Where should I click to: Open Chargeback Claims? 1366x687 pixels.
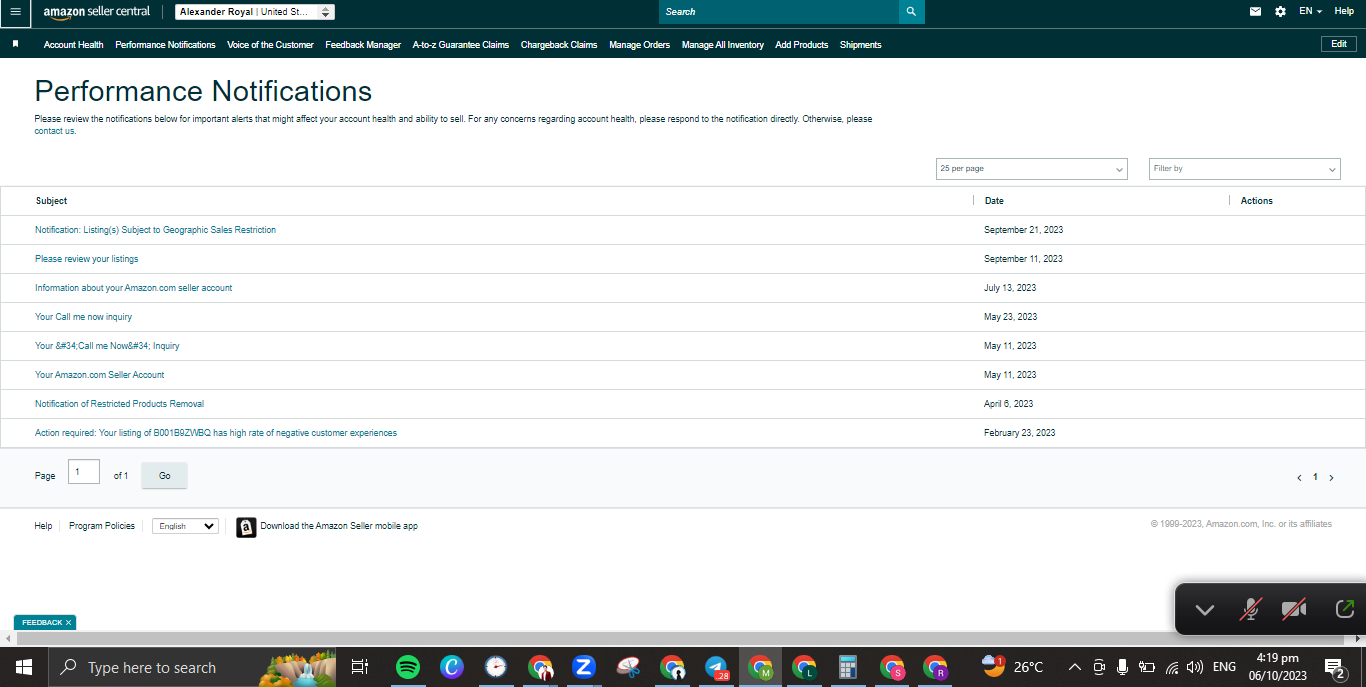(559, 45)
